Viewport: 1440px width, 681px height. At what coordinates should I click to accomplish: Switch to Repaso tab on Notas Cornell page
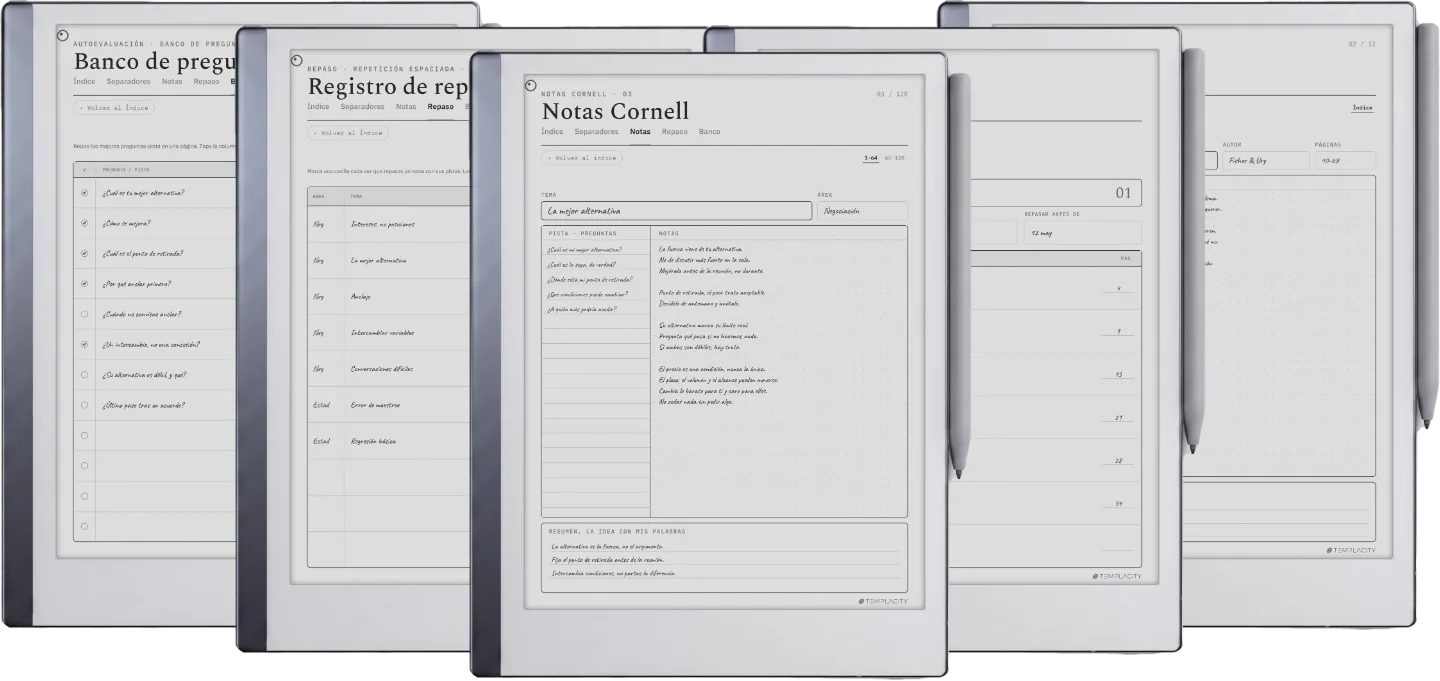pos(674,132)
